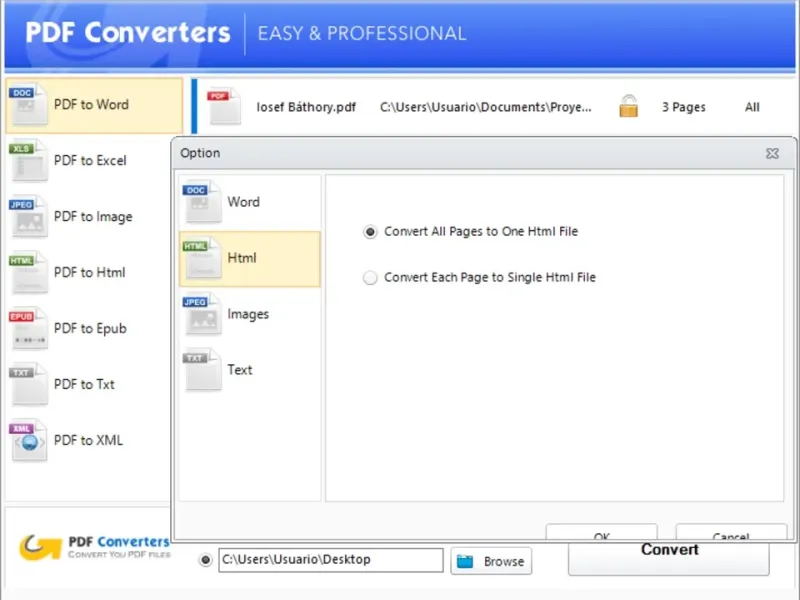Open the Html options tab
Viewport: 800px width, 600px height.
point(250,259)
